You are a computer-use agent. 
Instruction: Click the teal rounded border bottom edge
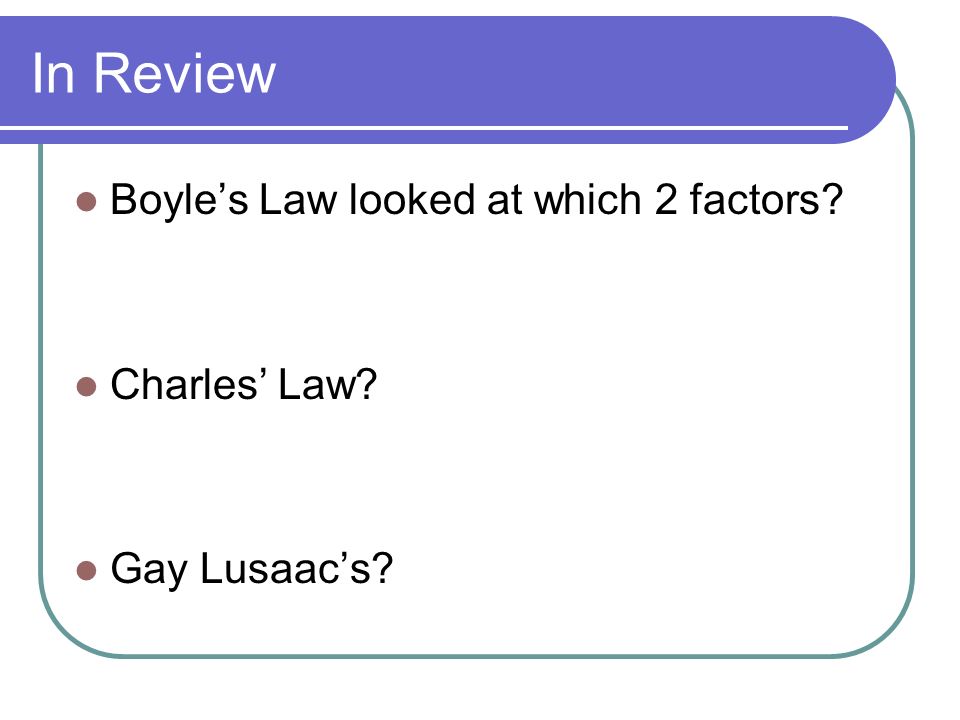click(x=476, y=656)
